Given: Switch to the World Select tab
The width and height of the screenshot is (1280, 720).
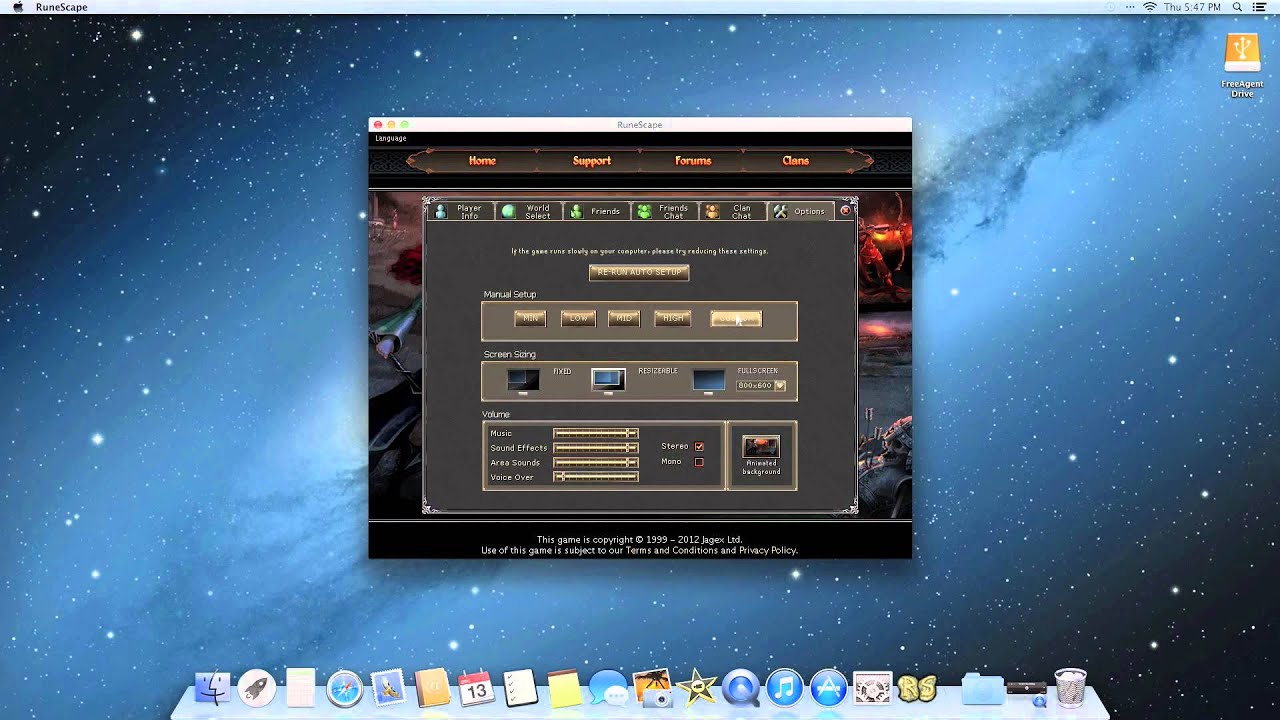Looking at the screenshot, I should [529, 211].
